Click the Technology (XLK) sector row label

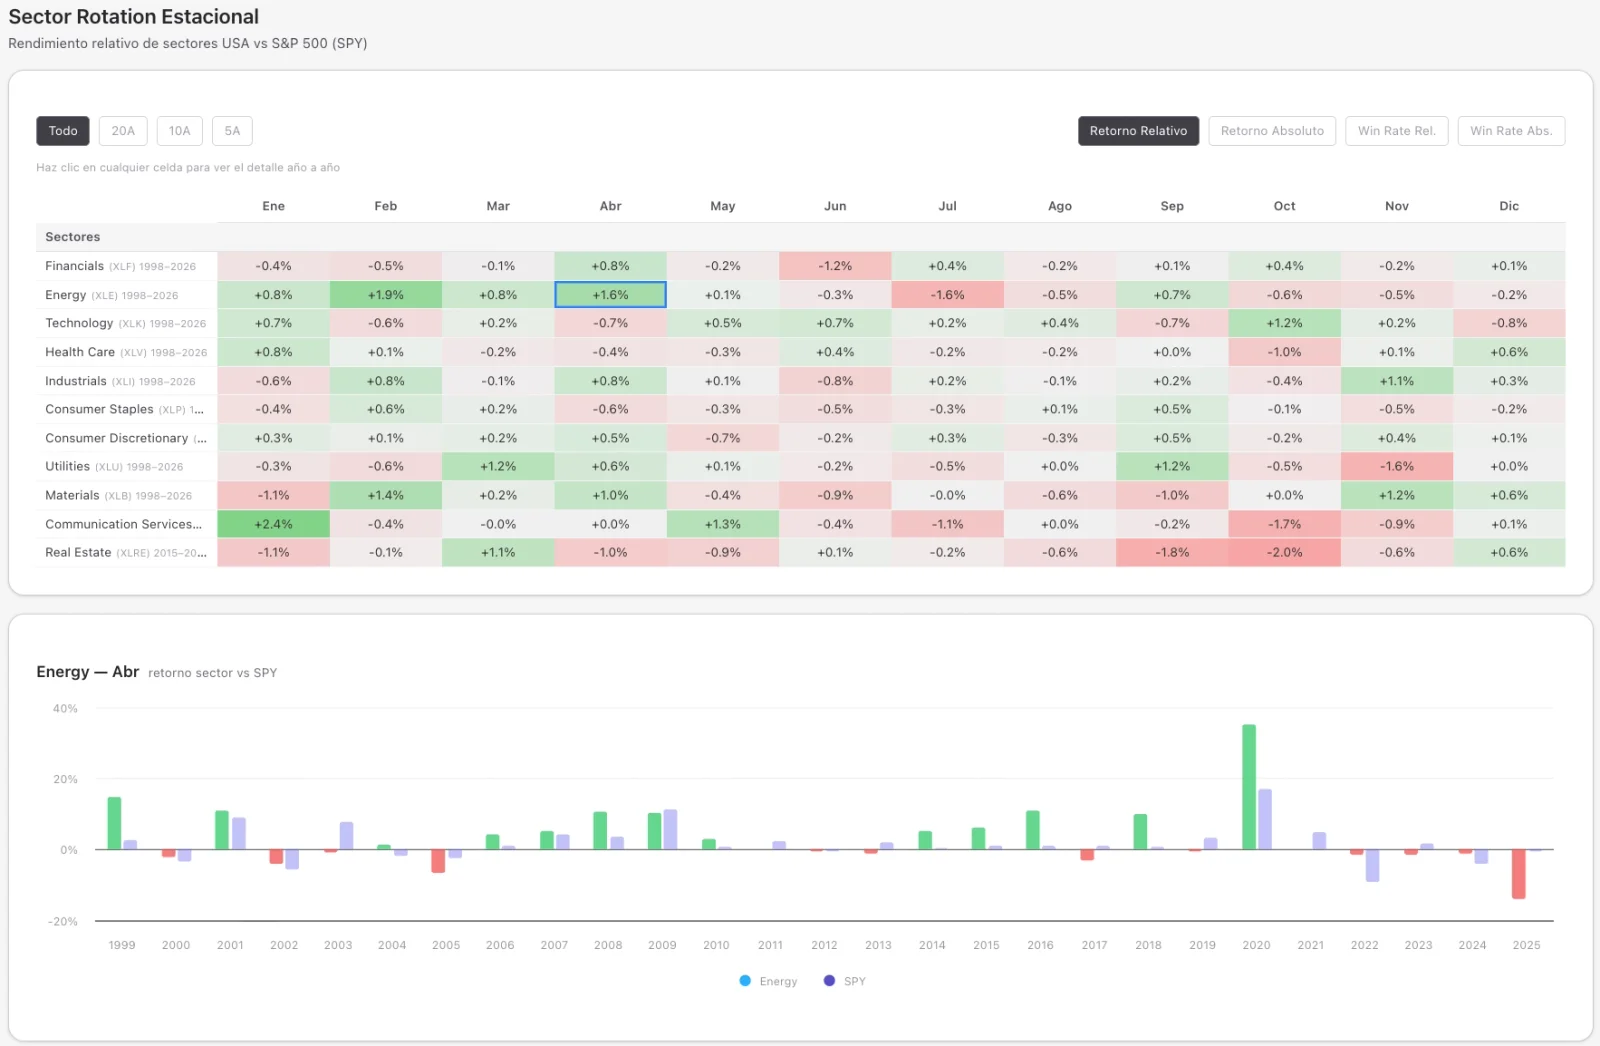(x=125, y=324)
